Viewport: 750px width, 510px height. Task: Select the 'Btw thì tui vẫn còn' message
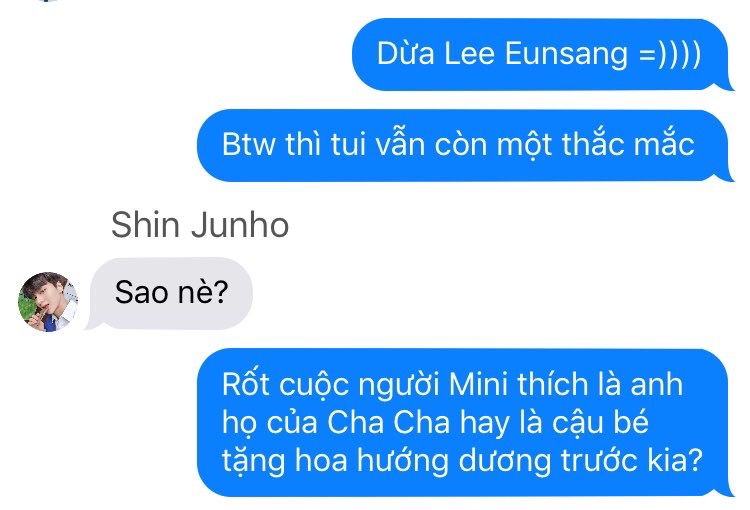click(x=464, y=145)
